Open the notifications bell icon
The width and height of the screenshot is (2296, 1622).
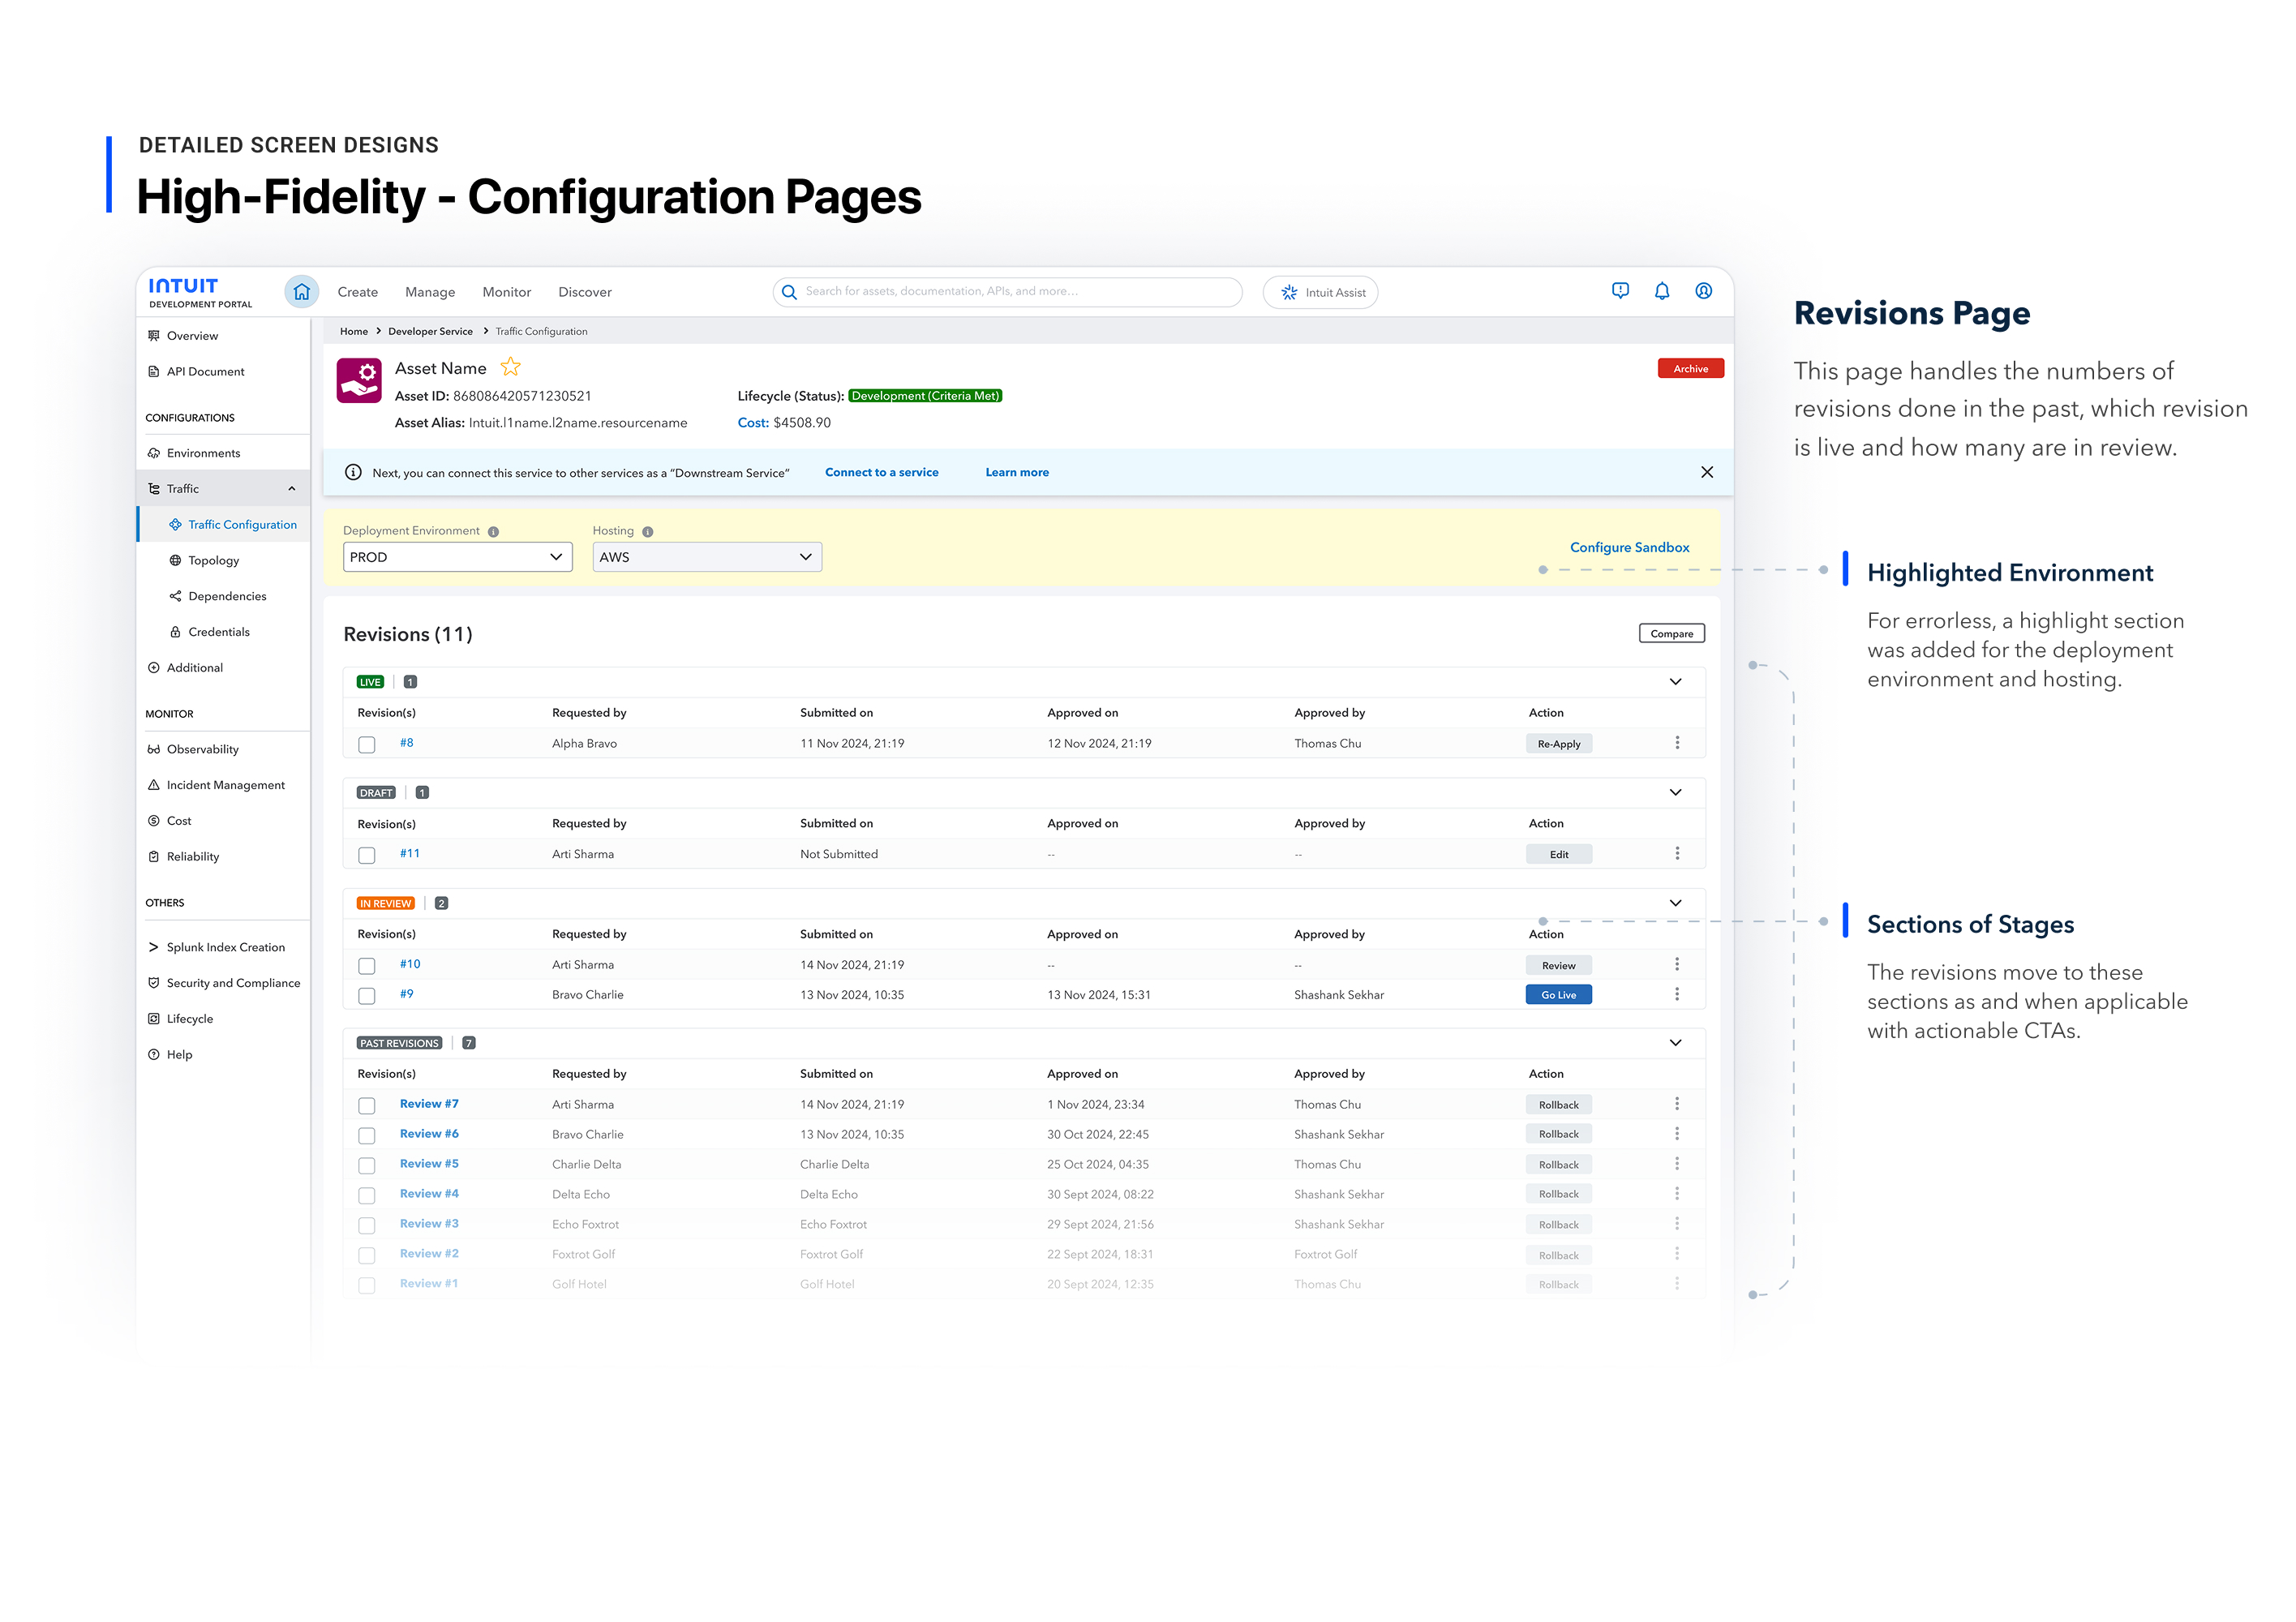(1661, 291)
